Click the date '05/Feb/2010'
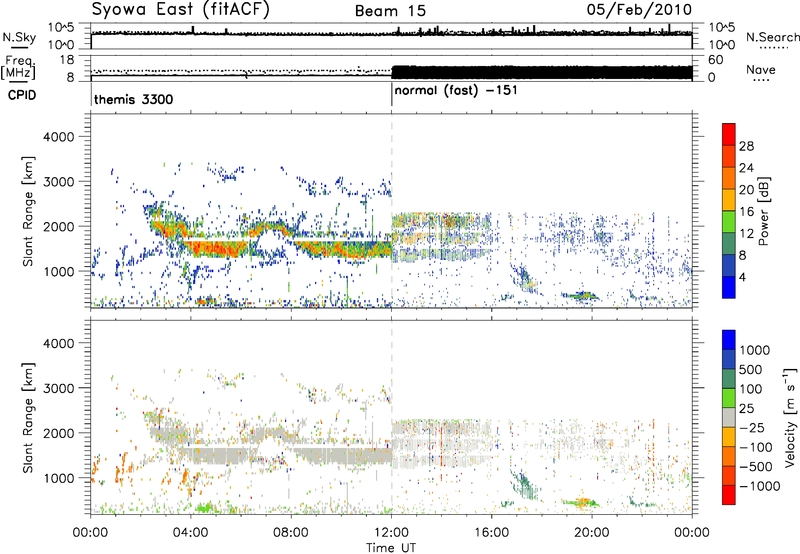800x554 pixels. (639, 10)
